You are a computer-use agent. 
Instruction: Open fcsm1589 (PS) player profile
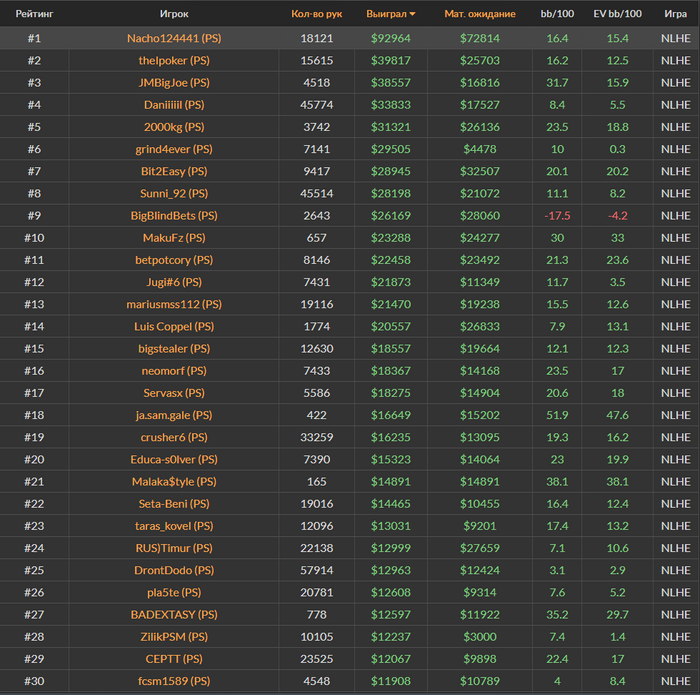point(173,681)
